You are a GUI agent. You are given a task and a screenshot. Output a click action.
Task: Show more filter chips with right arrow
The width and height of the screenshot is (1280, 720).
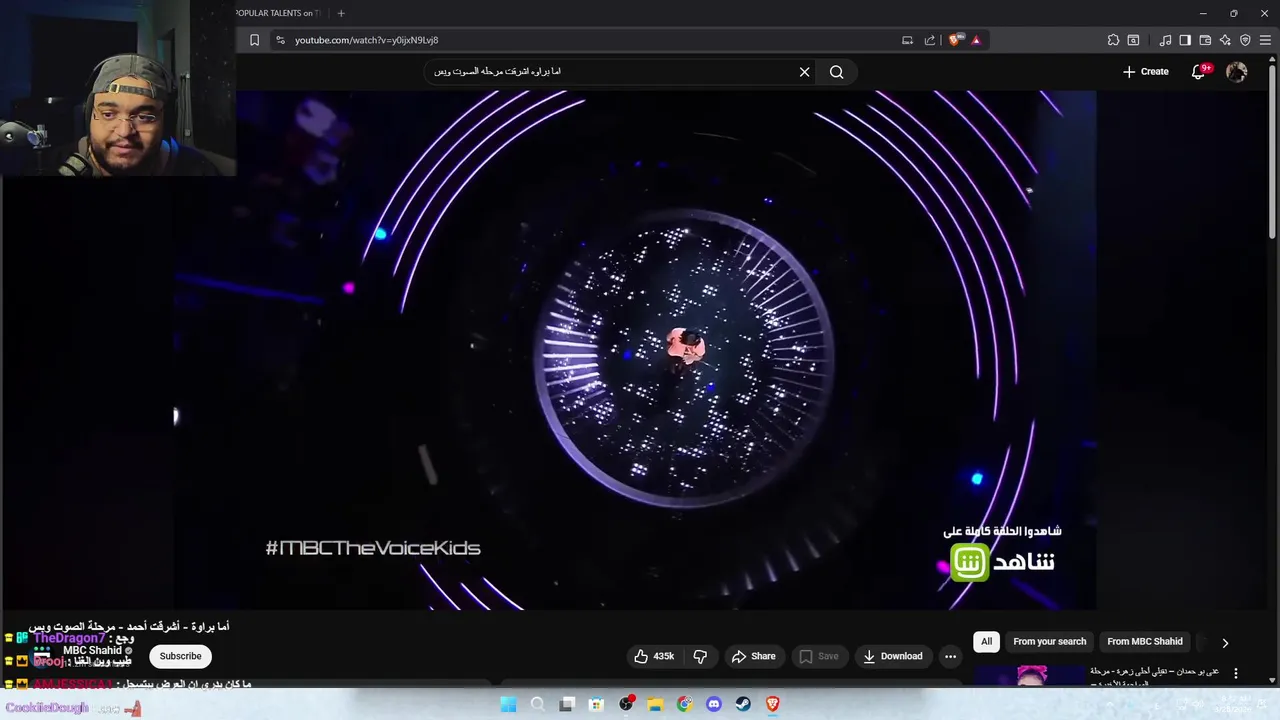coord(1225,643)
